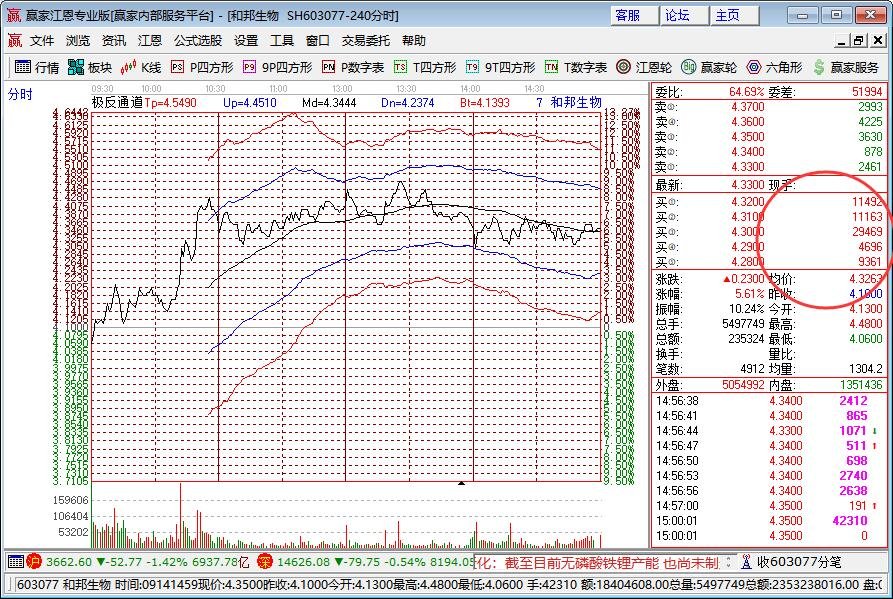Click the Shenzhen index value 14626.08

point(303,562)
